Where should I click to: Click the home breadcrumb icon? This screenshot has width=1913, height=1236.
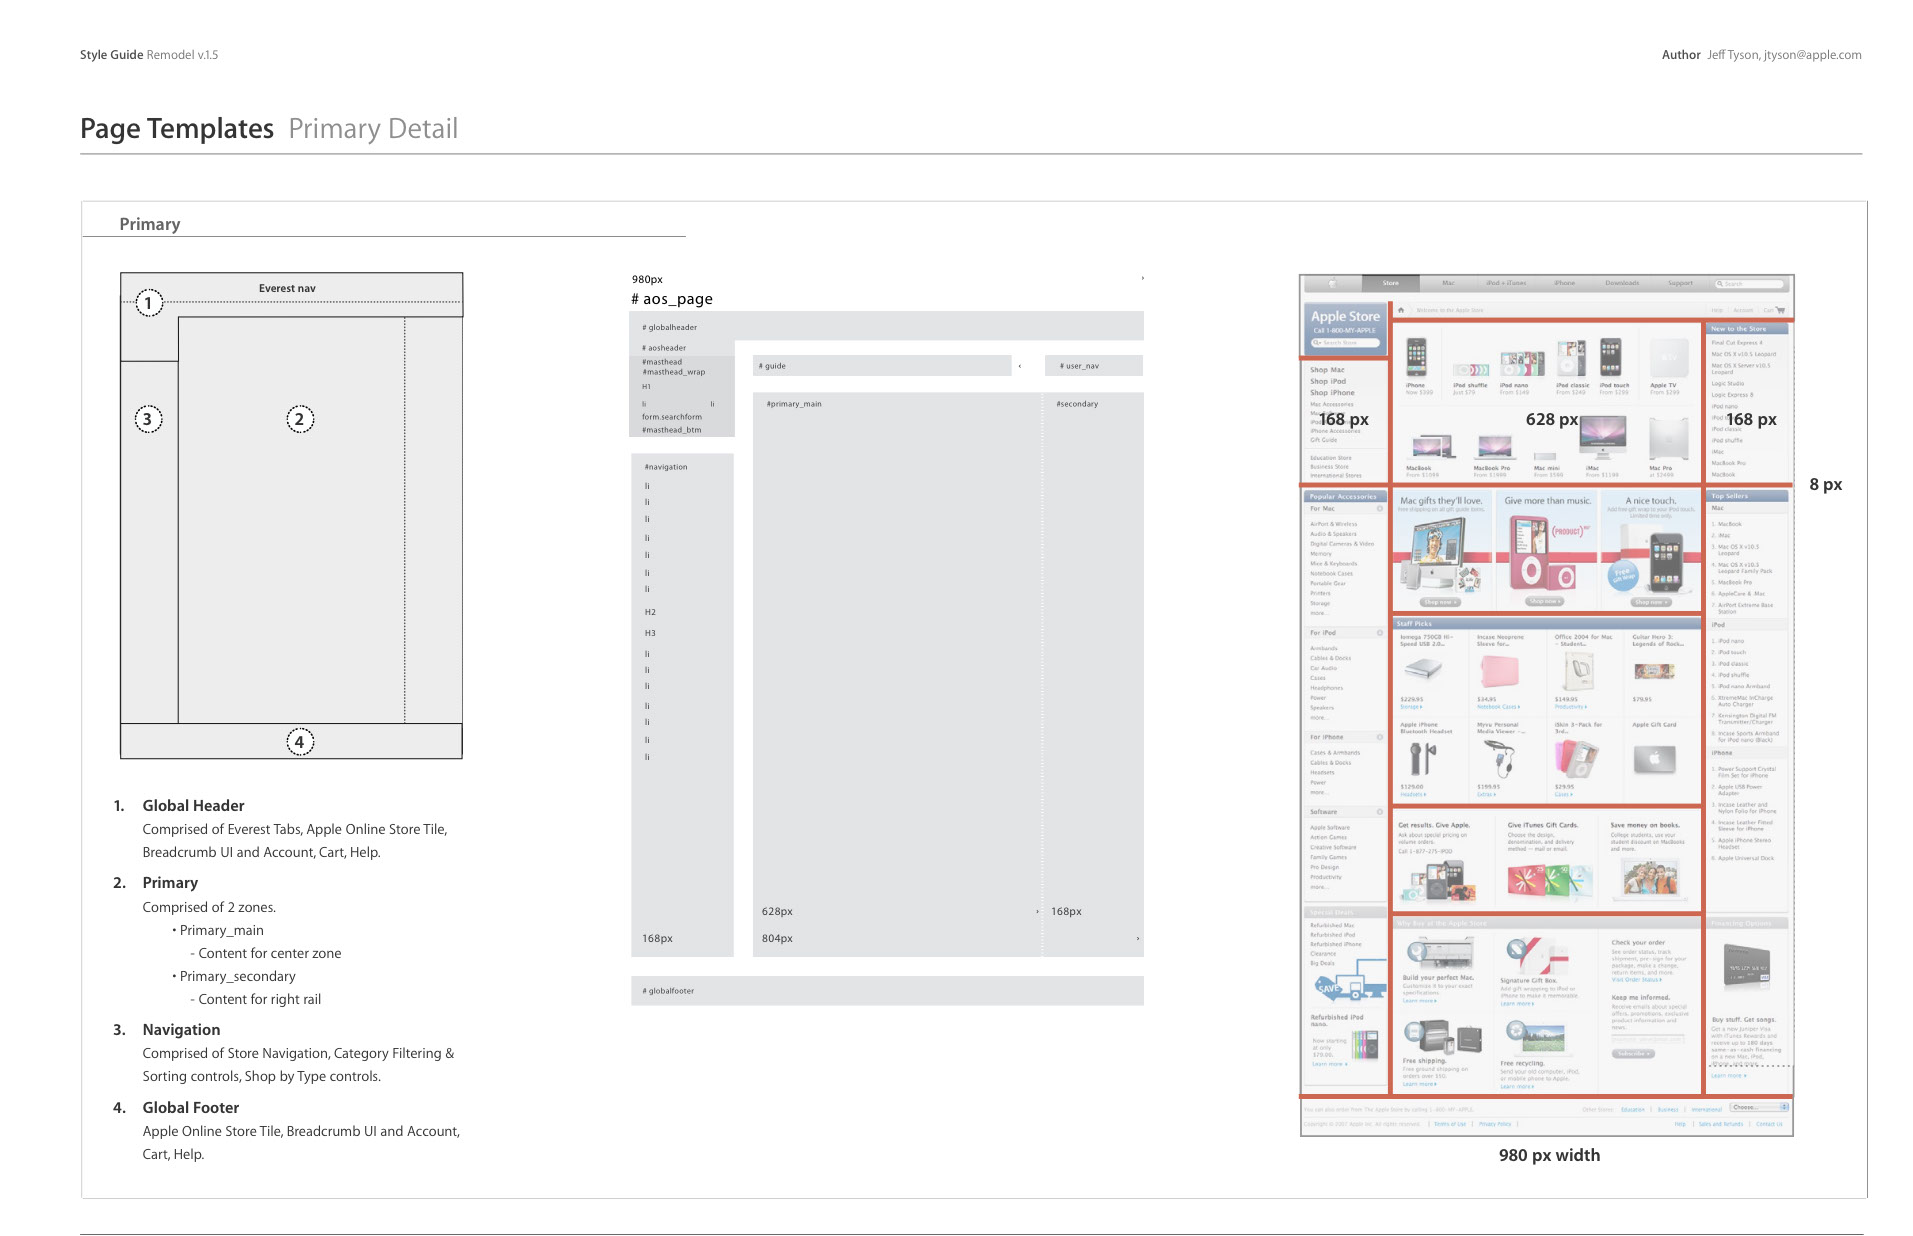point(1401,310)
